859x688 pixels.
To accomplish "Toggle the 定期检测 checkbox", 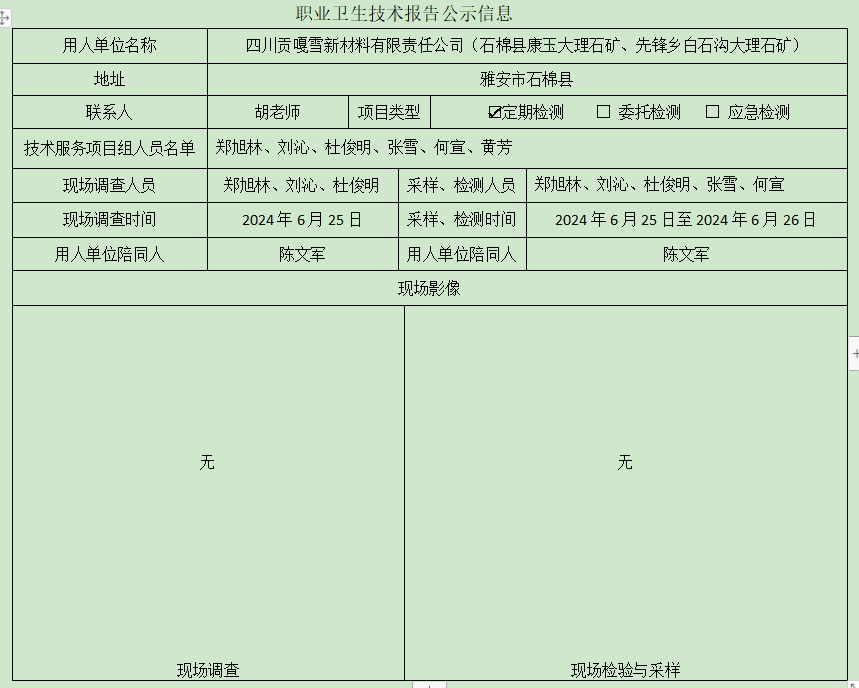I will click(494, 112).
